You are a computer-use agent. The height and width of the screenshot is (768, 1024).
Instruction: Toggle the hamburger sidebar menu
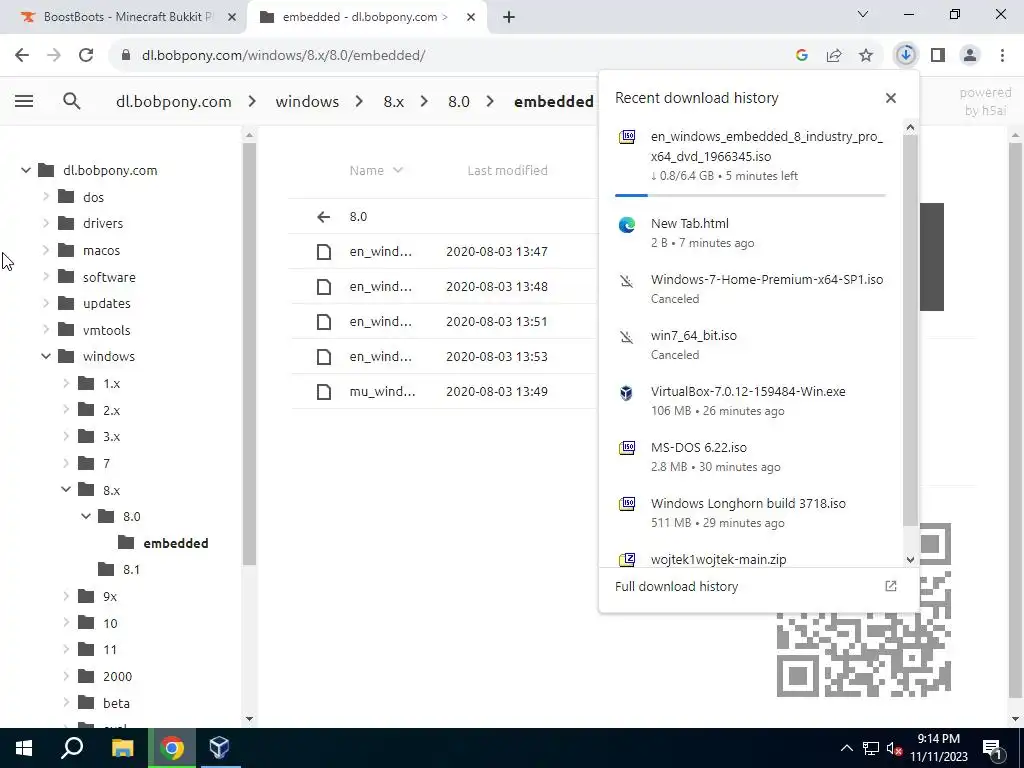(x=24, y=101)
